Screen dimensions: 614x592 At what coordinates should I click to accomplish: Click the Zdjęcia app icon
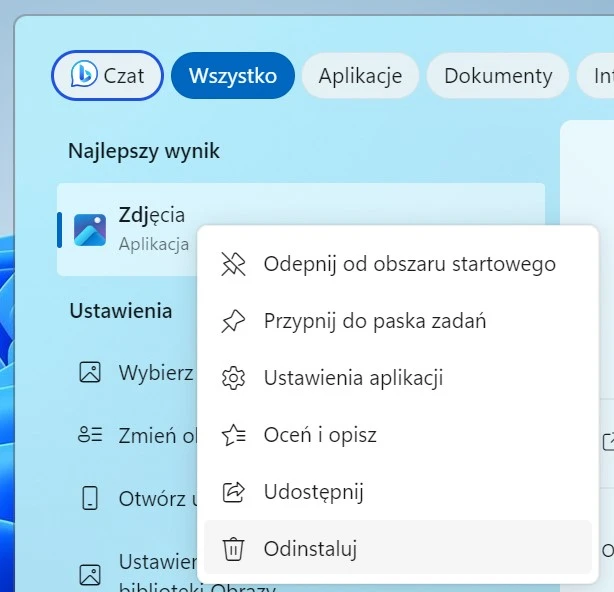[90, 229]
